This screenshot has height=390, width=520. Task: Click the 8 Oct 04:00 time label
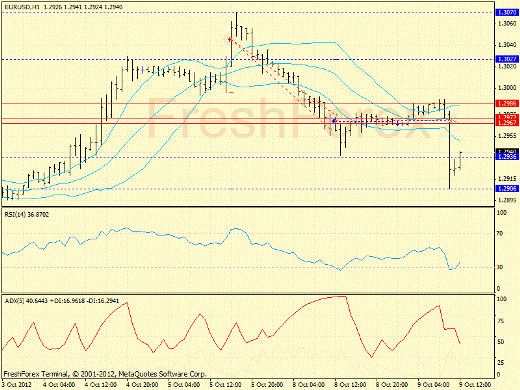[309, 384]
